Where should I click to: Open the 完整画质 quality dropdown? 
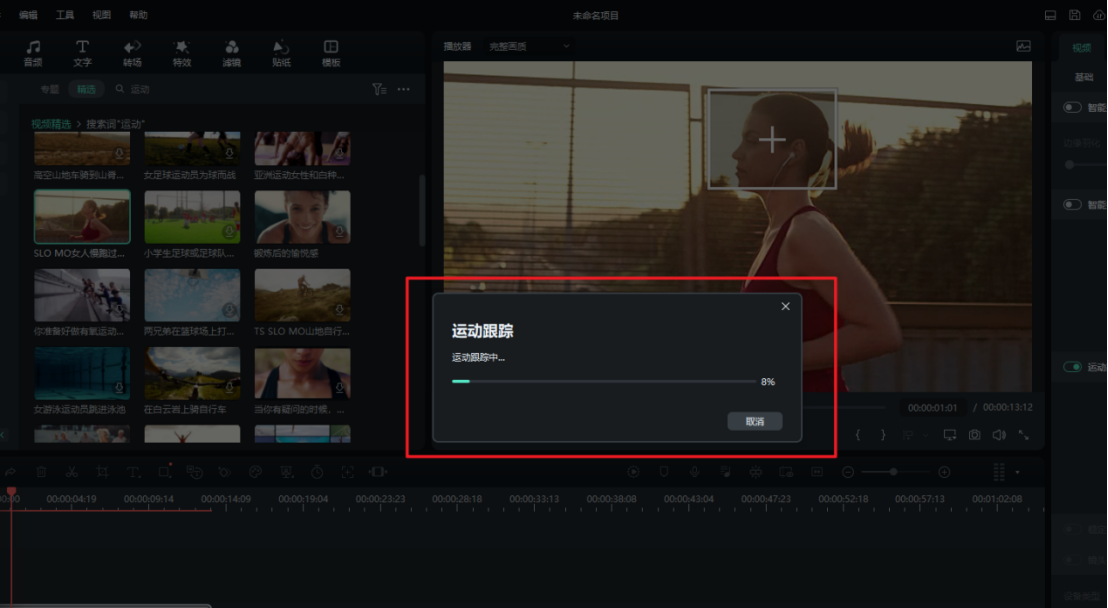[529, 46]
